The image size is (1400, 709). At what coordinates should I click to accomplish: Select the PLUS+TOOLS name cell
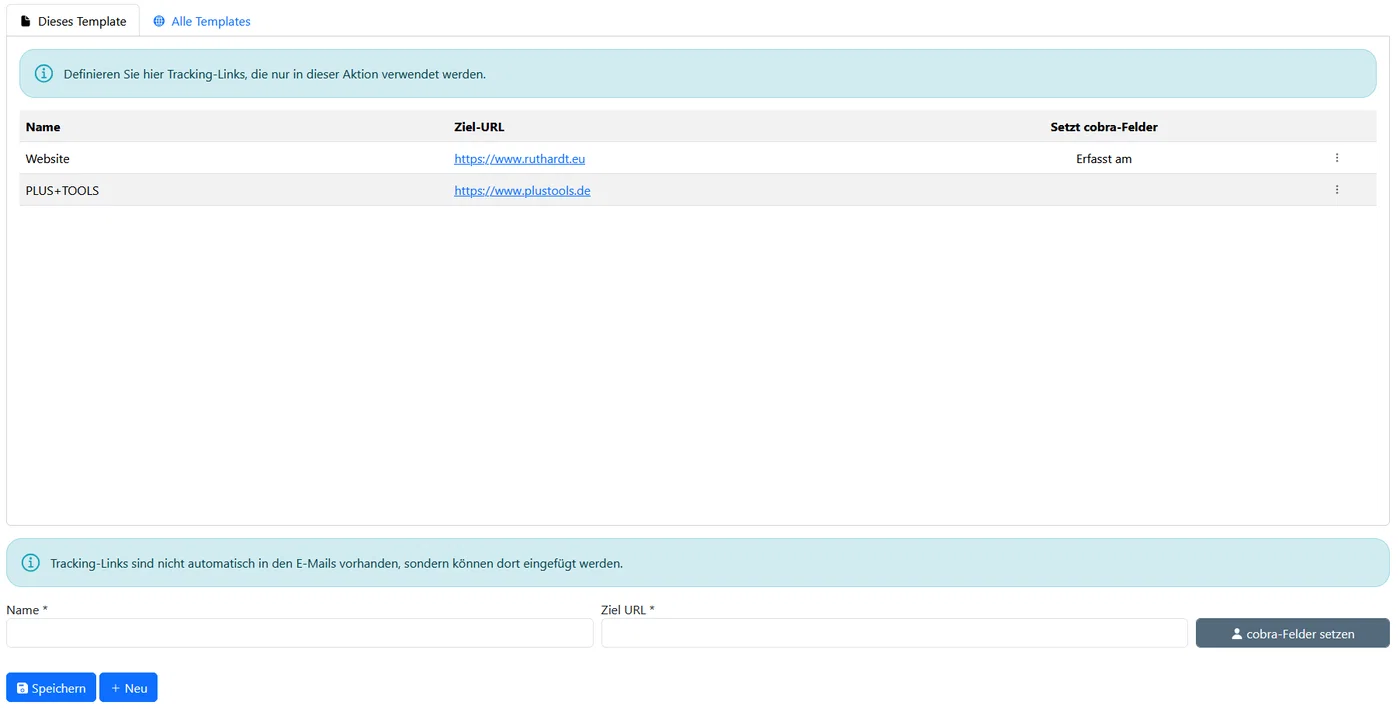pos(62,191)
